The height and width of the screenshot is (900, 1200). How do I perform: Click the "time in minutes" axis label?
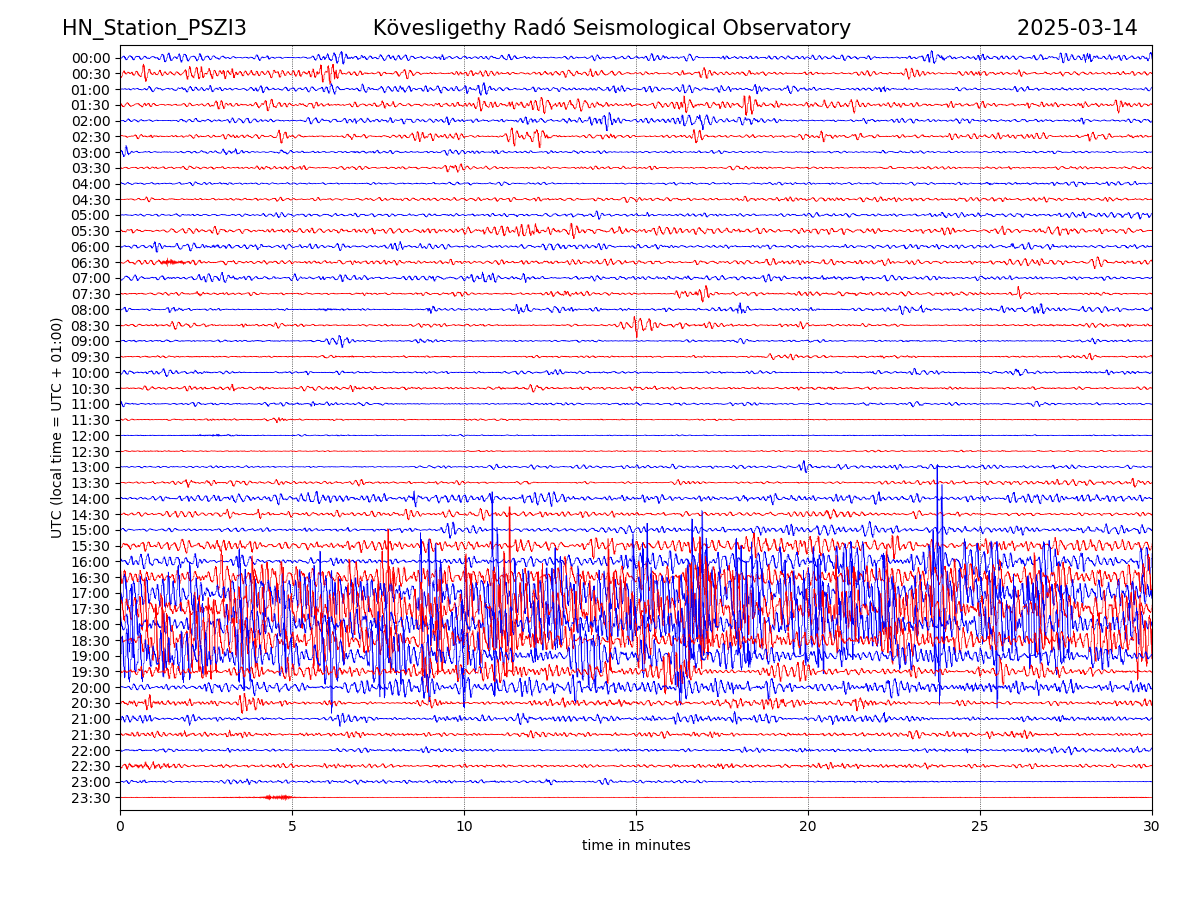click(x=636, y=846)
